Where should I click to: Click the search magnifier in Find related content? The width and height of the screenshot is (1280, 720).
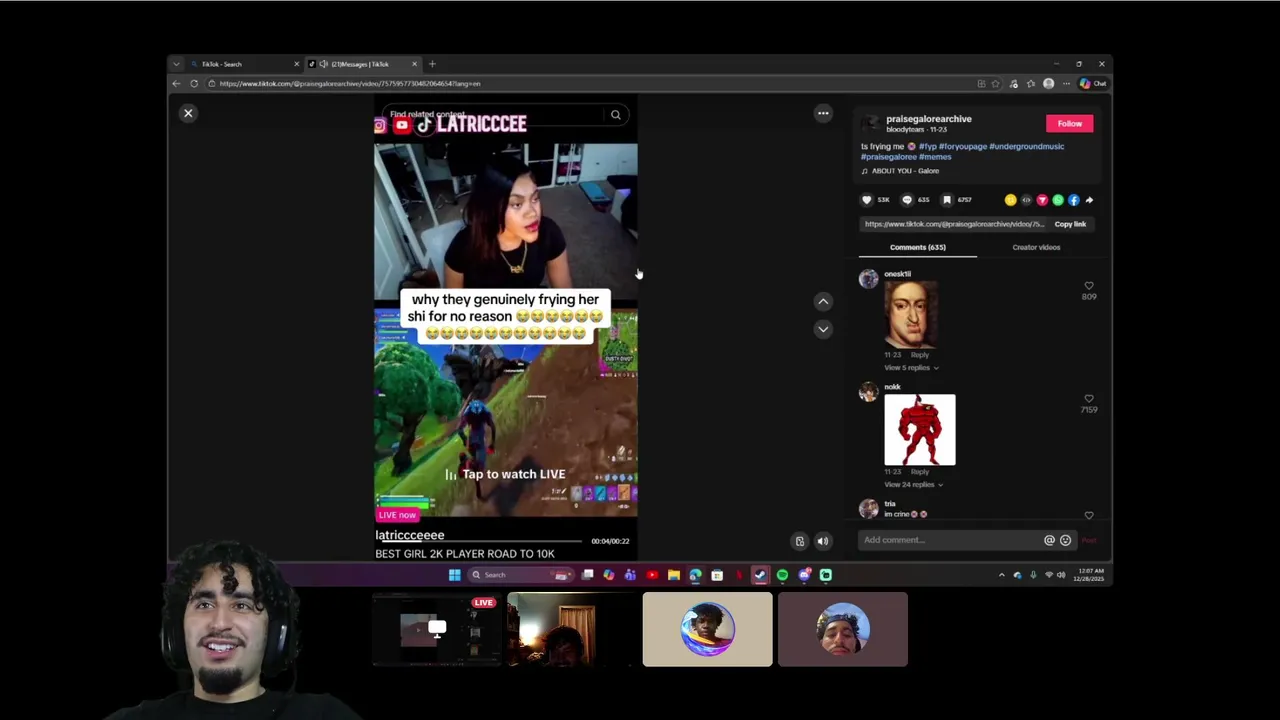click(x=616, y=115)
